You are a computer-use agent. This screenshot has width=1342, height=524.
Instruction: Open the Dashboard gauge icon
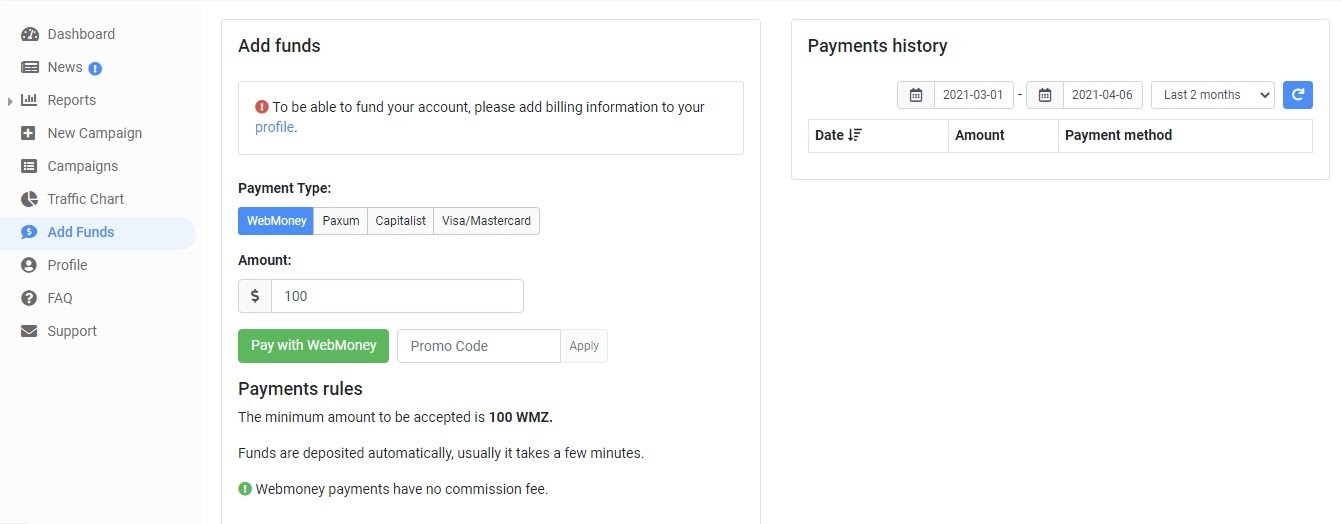[29, 34]
